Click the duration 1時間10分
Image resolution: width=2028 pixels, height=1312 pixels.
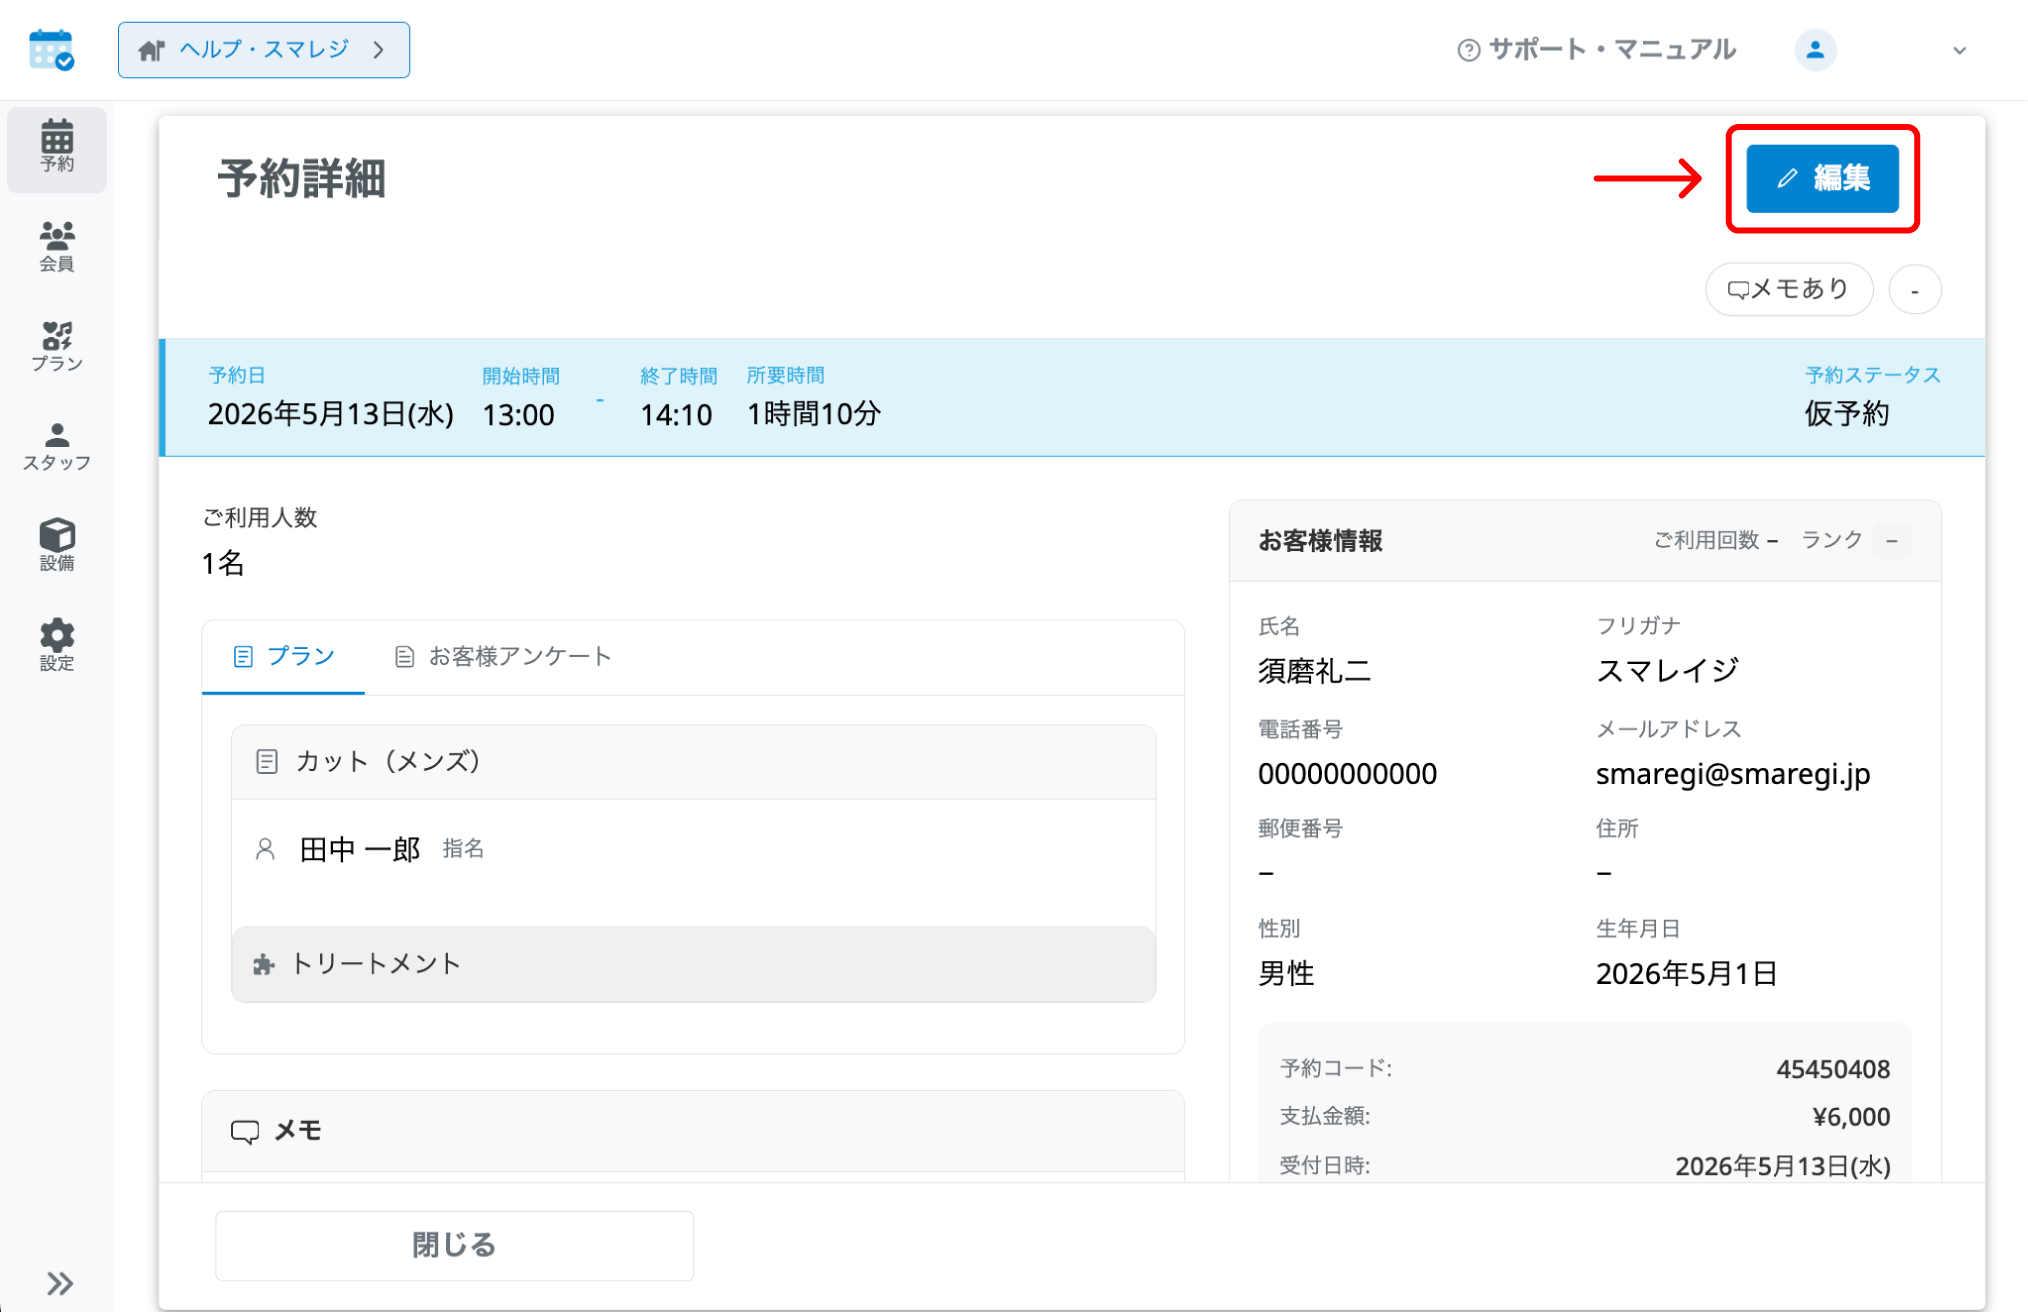(814, 414)
